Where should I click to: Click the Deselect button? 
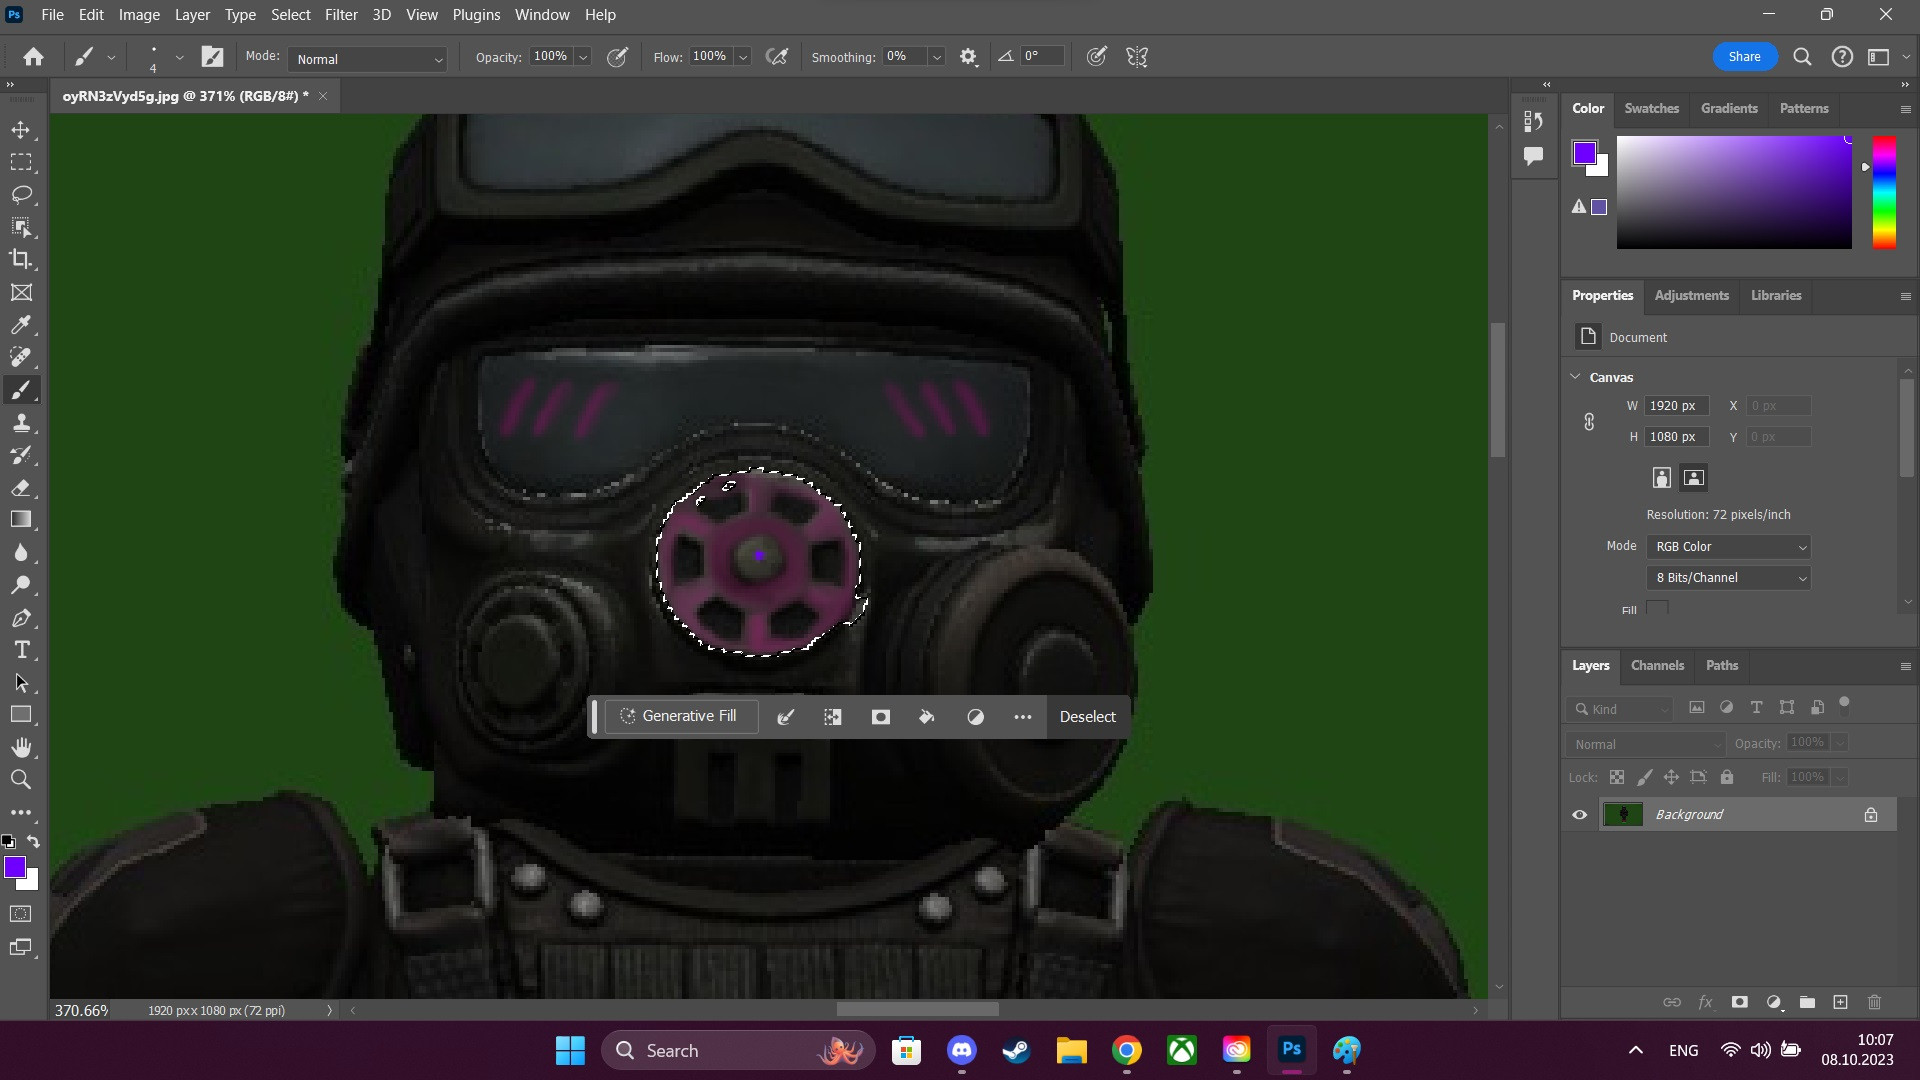(x=1087, y=717)
